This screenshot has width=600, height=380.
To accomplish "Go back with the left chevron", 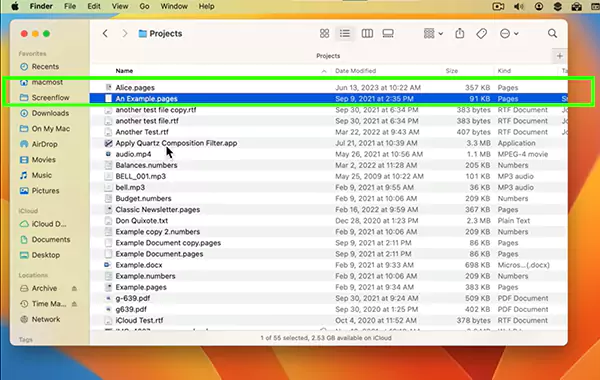I will pos(105,34).
